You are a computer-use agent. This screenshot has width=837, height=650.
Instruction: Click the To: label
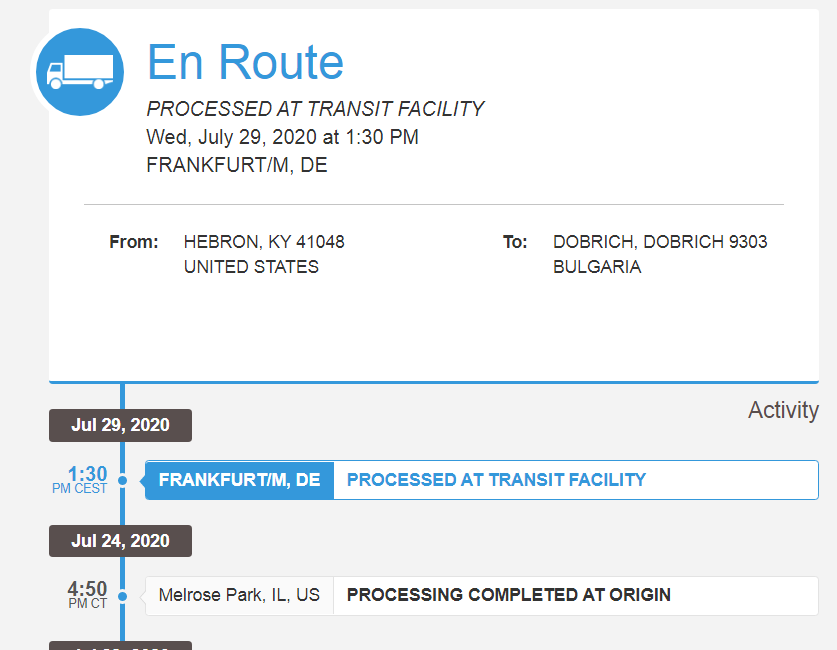point(515,242)
